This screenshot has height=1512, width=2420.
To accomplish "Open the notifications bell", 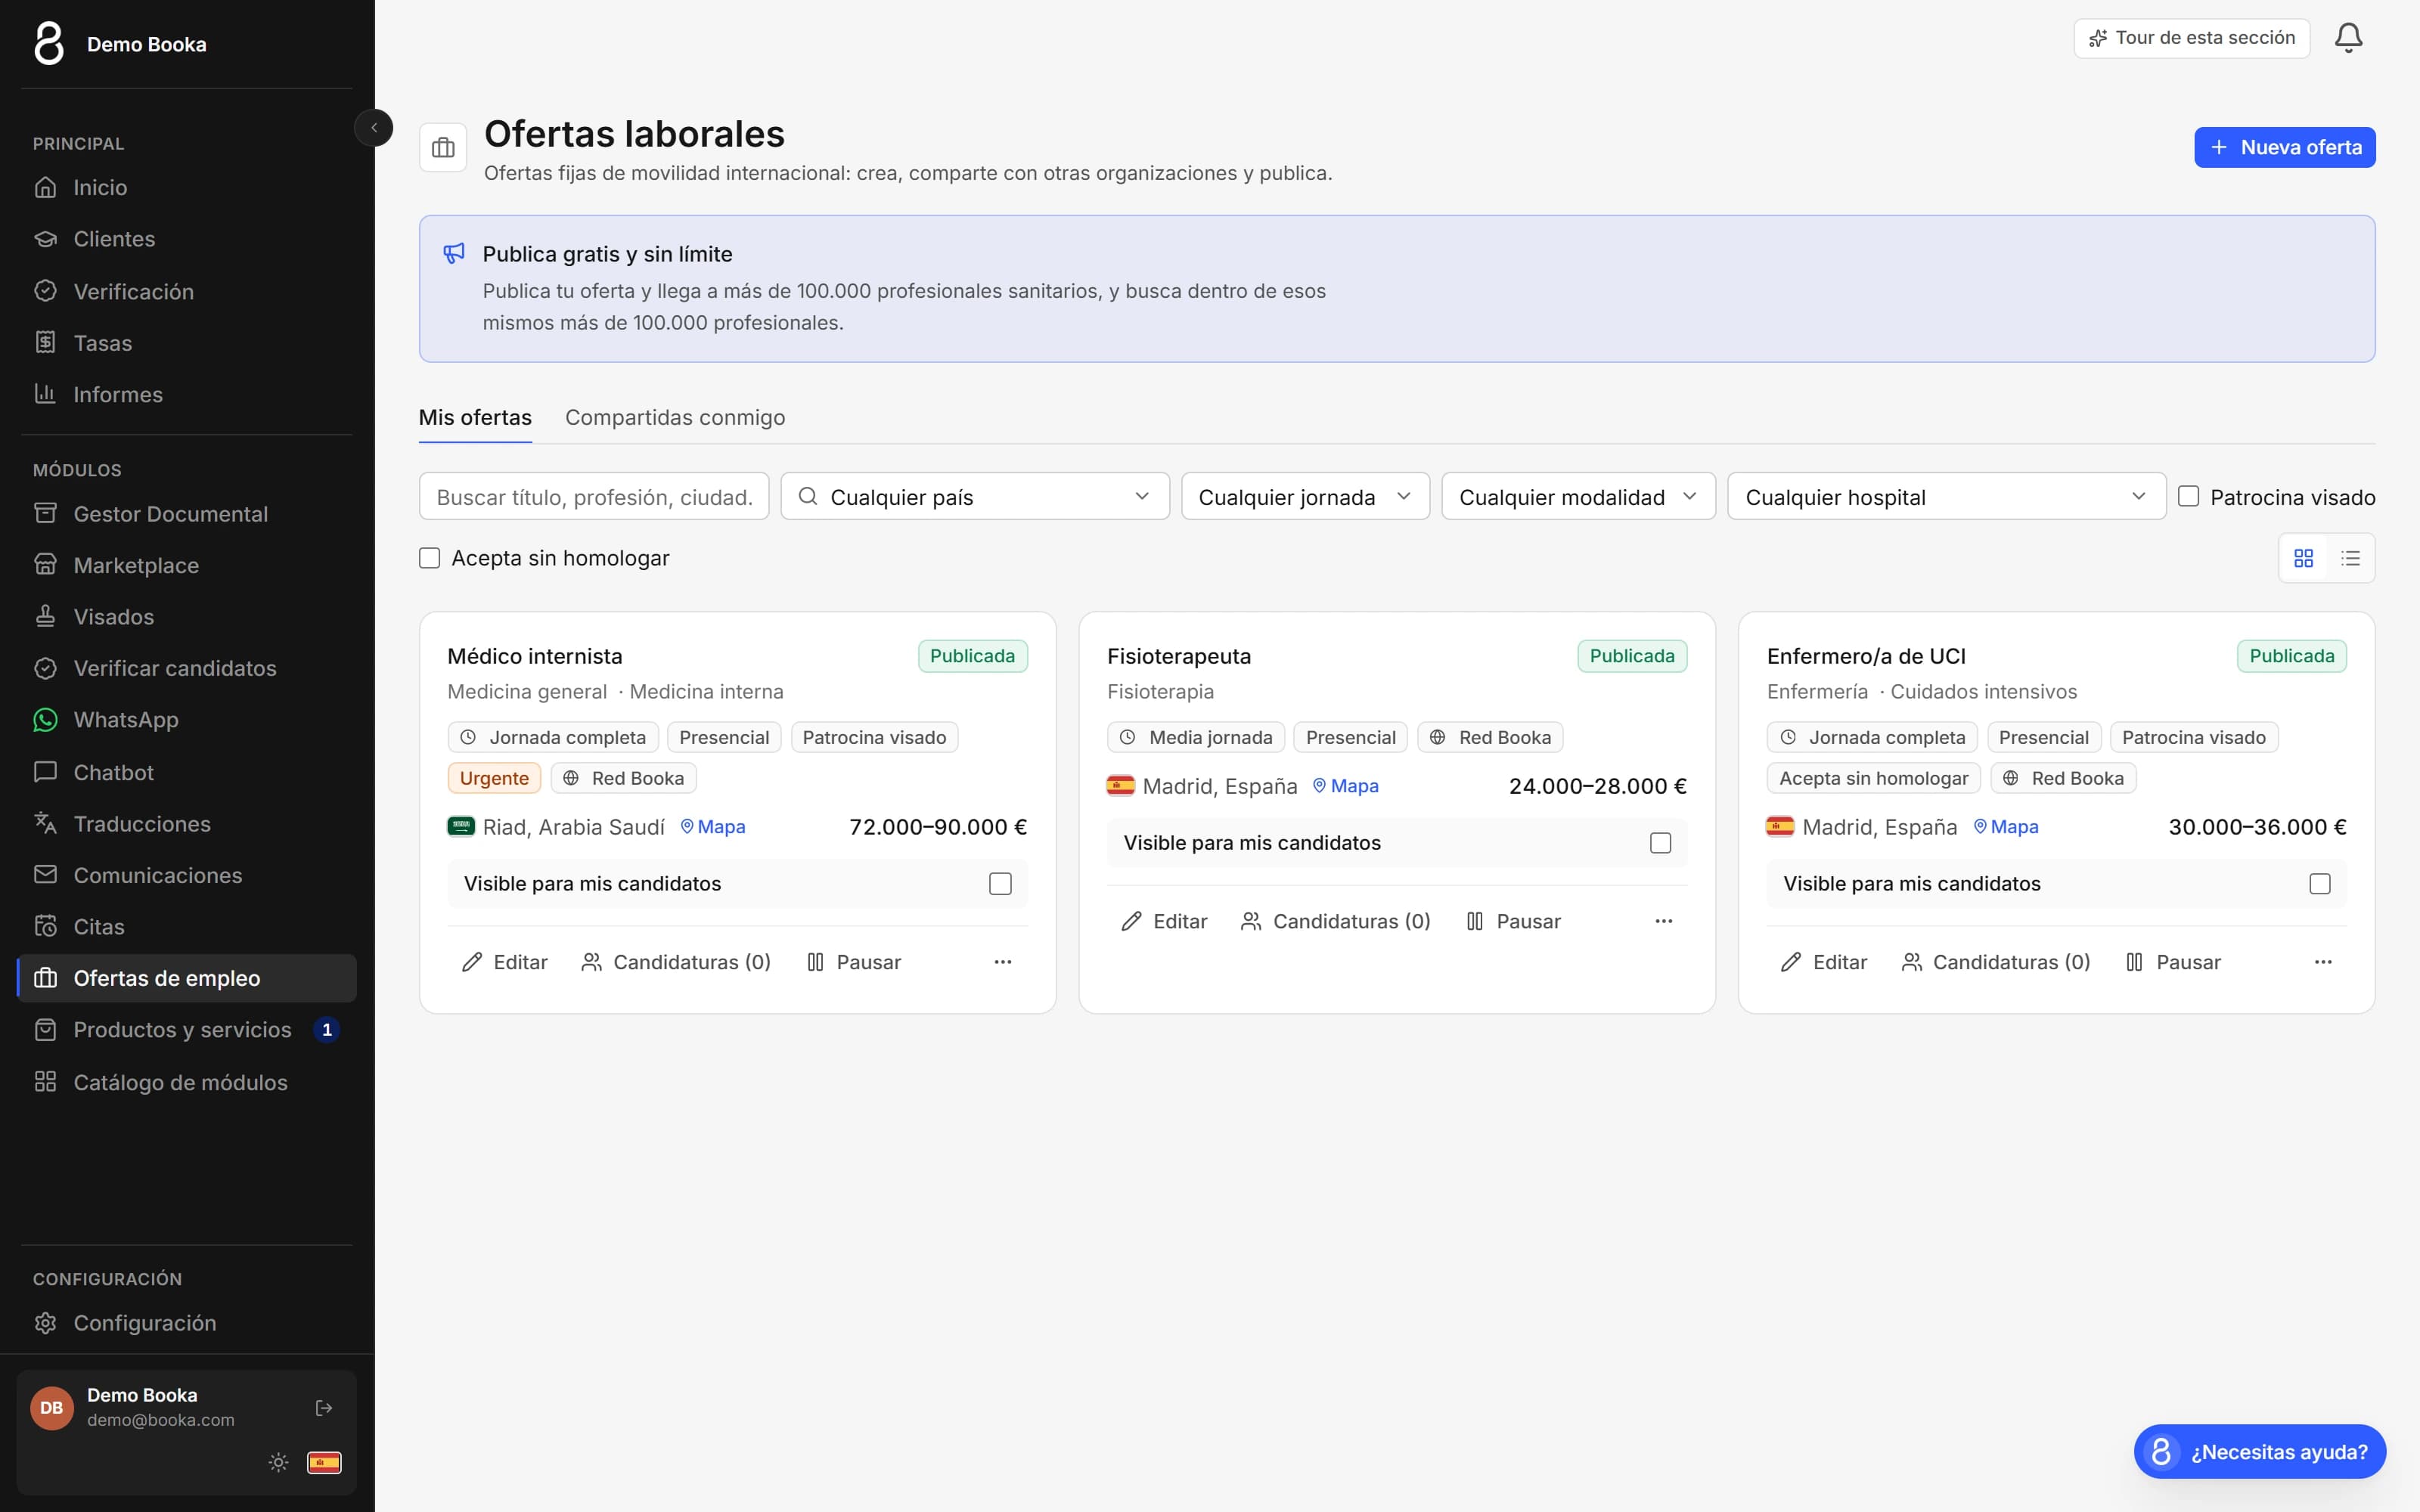I will point(2348,38).
